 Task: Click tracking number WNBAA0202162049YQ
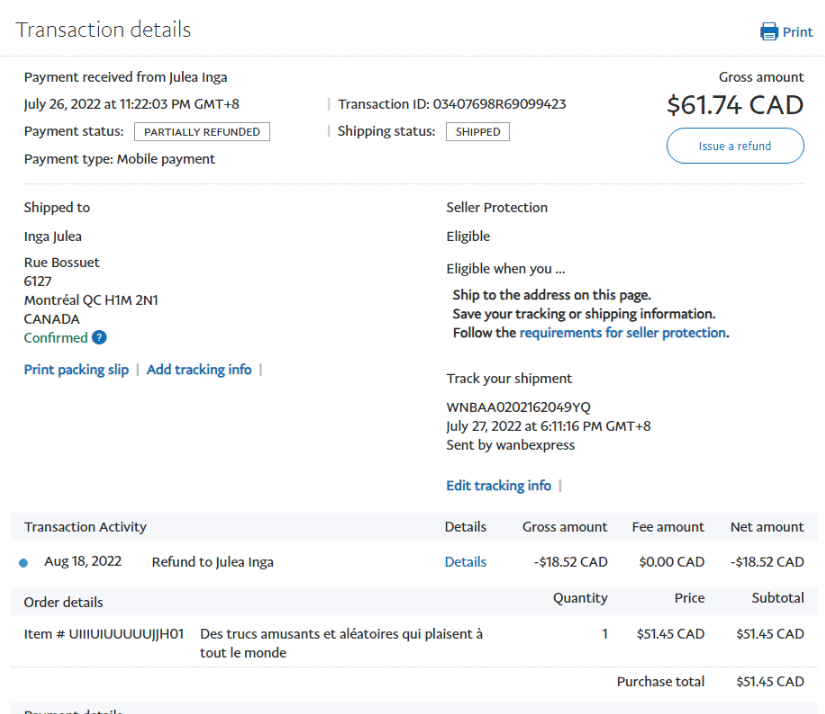tap(518, 408)
